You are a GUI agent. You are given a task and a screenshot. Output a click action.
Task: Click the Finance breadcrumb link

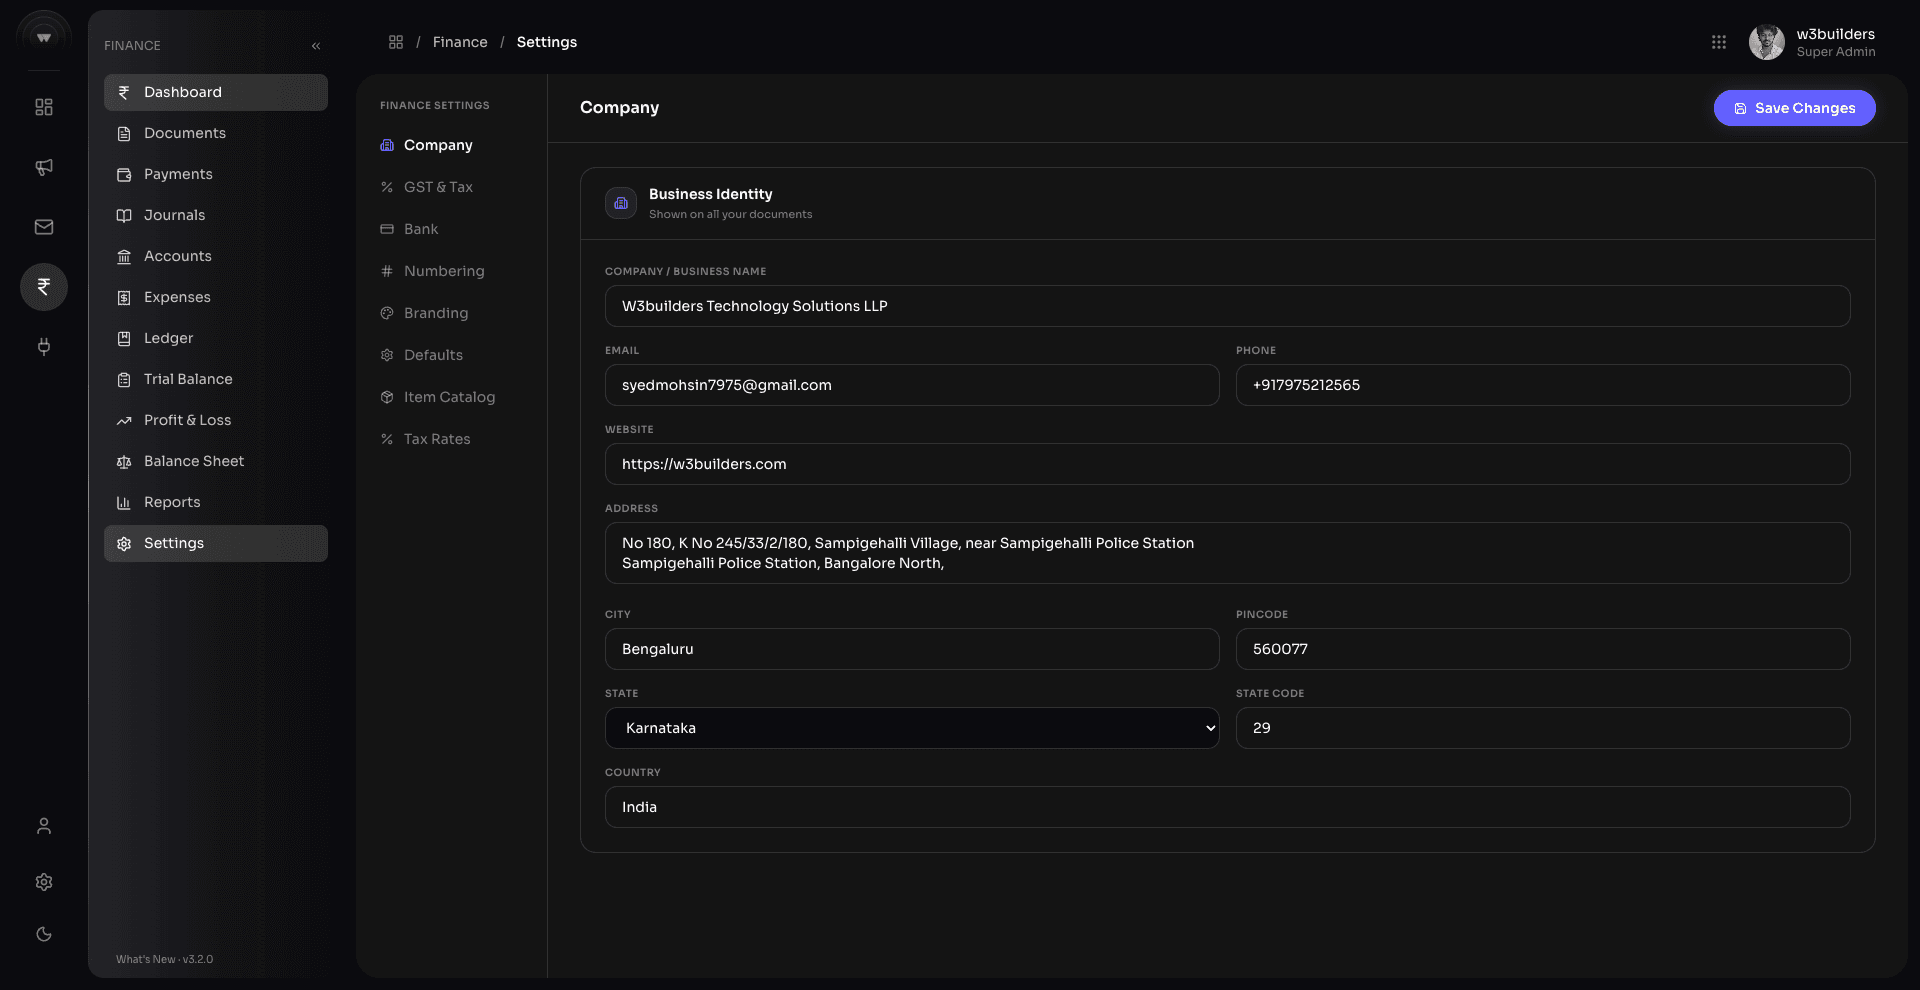(460, 42)
